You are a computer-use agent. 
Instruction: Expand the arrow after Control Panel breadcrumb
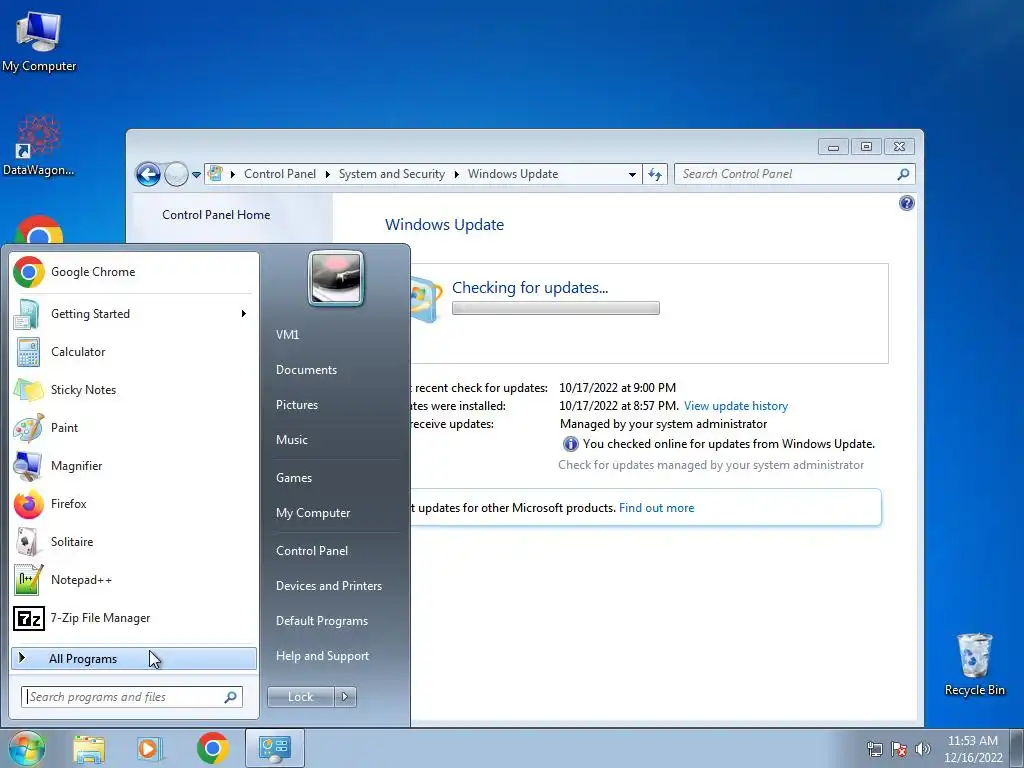[327, 174]
